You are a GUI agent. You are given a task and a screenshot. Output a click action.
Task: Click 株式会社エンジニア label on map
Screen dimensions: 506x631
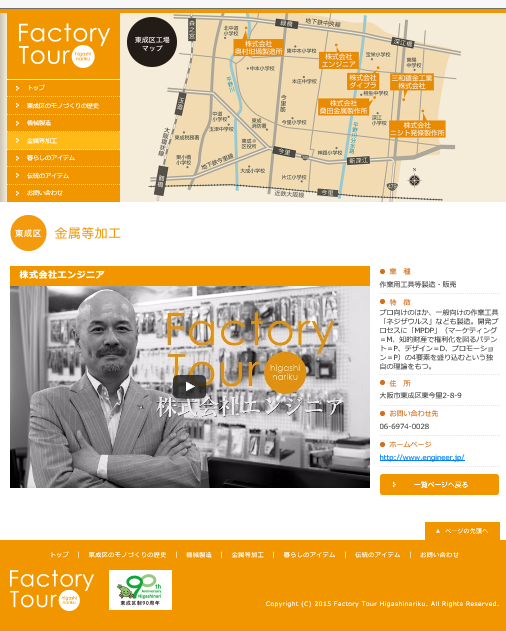339,60
